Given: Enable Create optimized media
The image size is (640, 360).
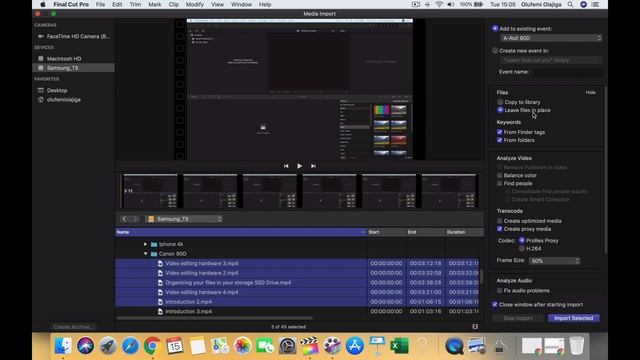Looking at the screenshot, I should [x=500, y=221].
